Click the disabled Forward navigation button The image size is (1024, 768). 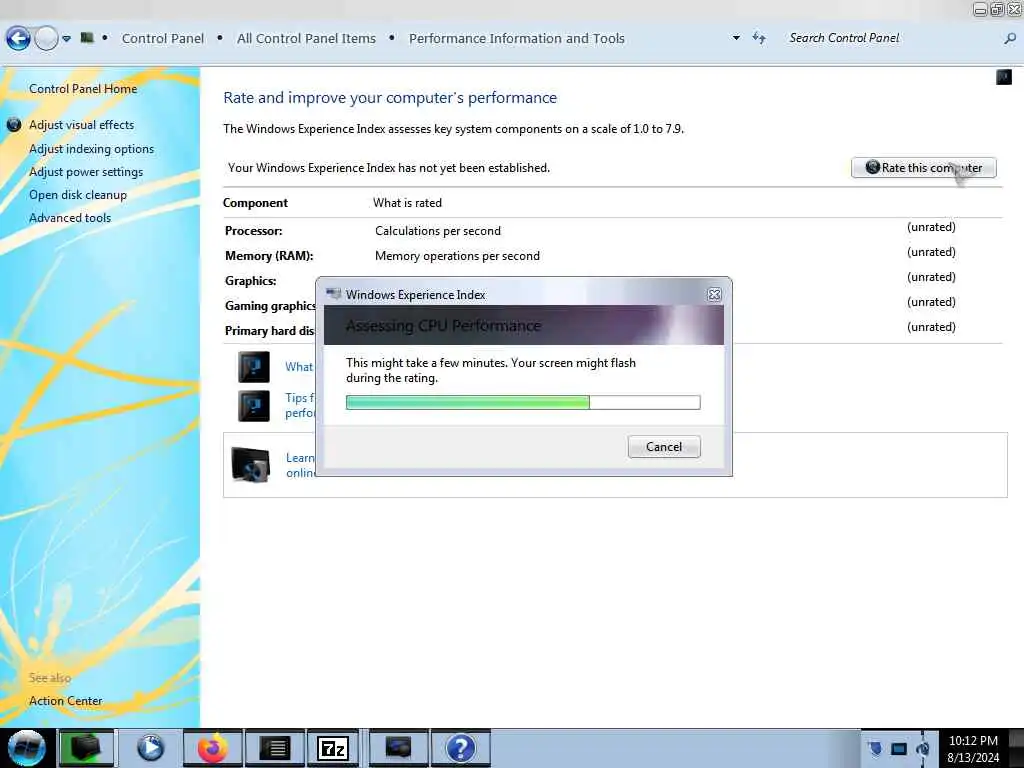[46, 39]
